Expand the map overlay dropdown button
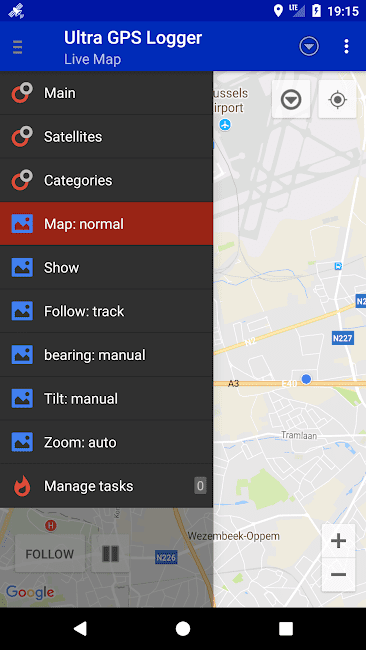 pos(291,99)
